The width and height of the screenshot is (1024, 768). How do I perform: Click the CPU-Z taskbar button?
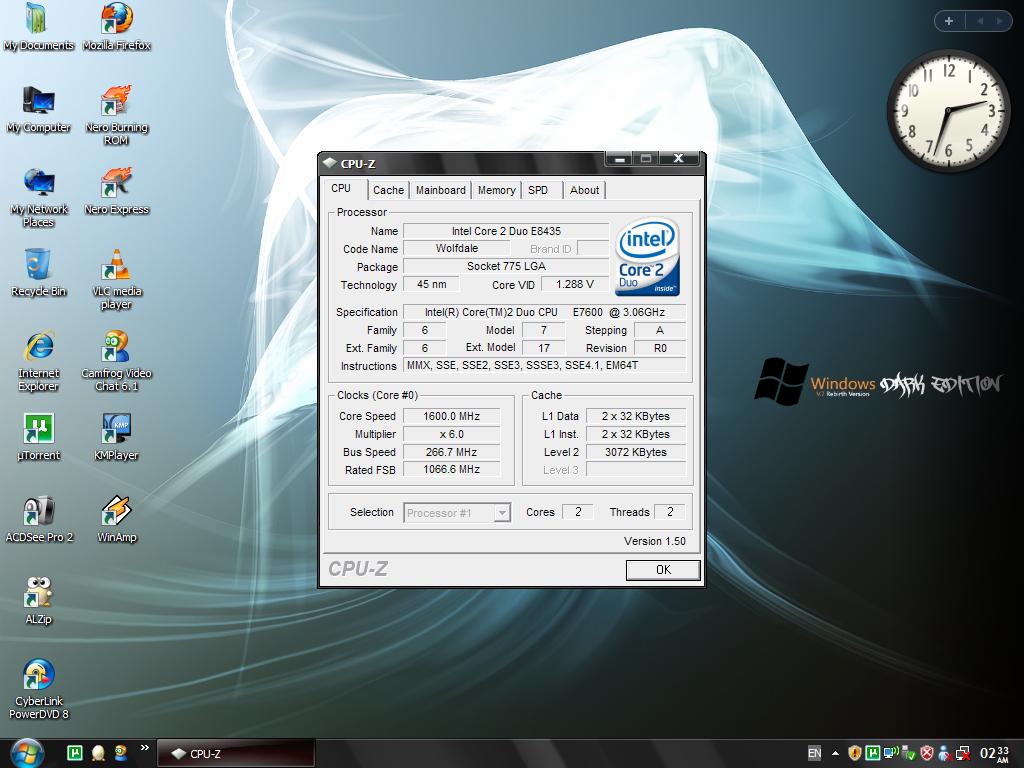237,754
